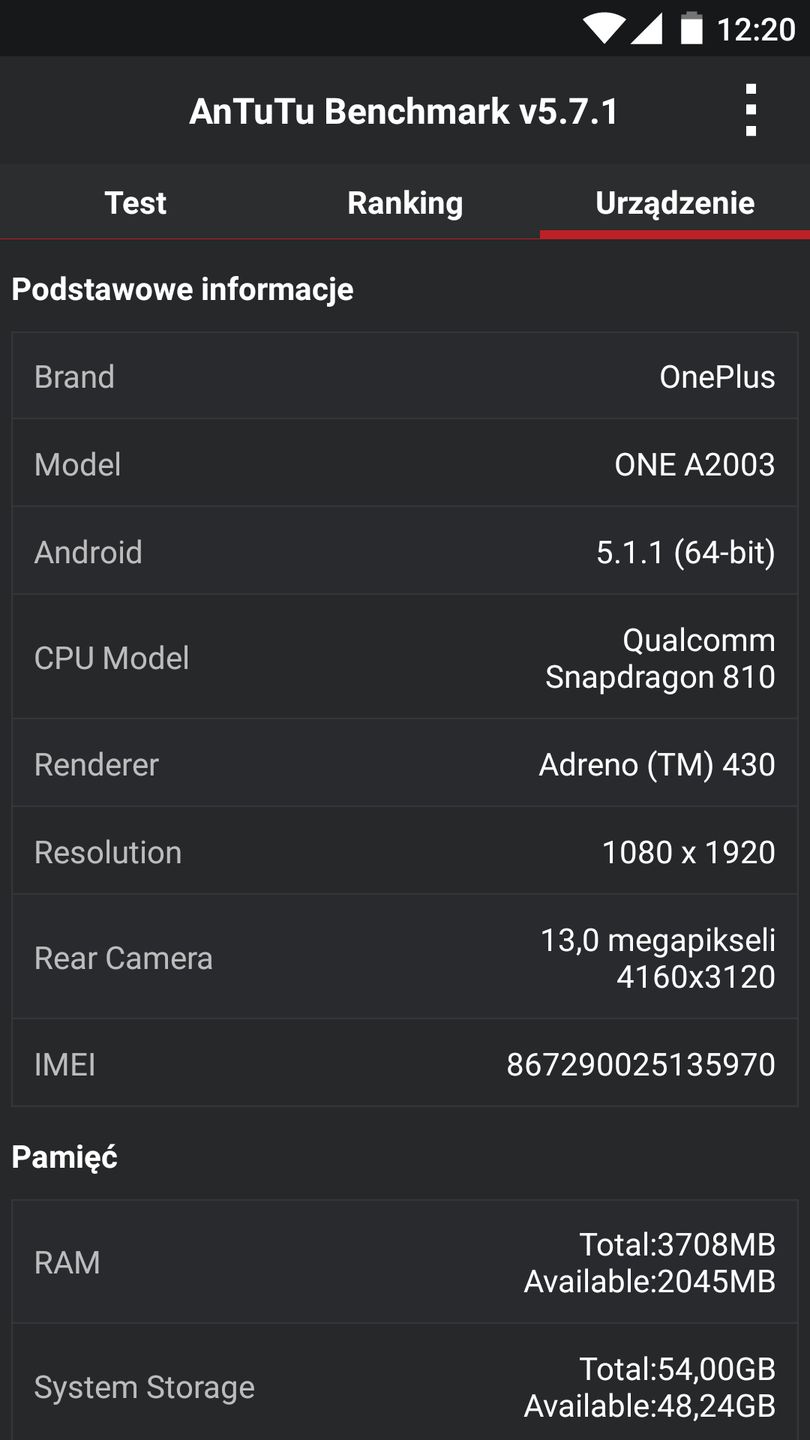The width and height of the screenshot is (810, 1440).
Task: Tap the cellular signal icon
Action: pyautogui.click(x=646, y=28)
